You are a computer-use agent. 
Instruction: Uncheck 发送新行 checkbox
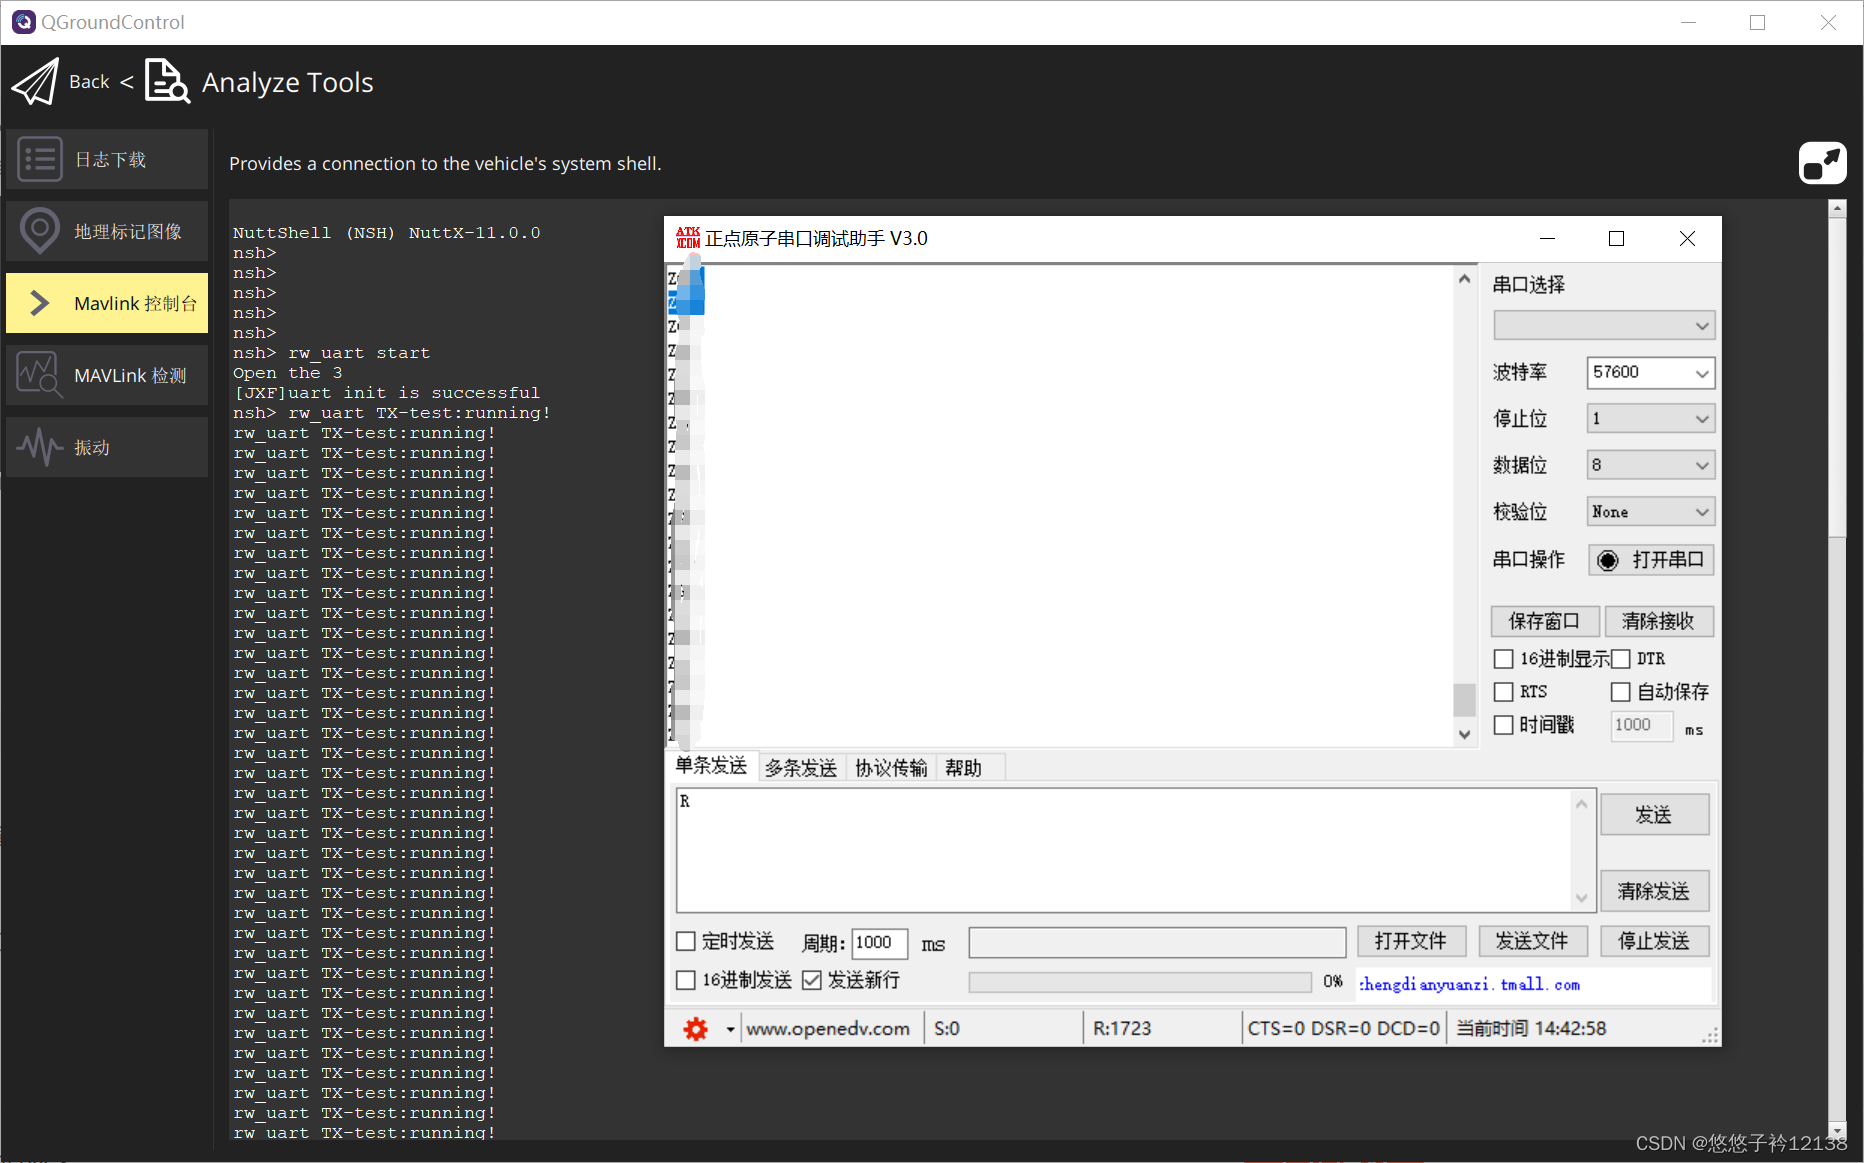(812, 980)
